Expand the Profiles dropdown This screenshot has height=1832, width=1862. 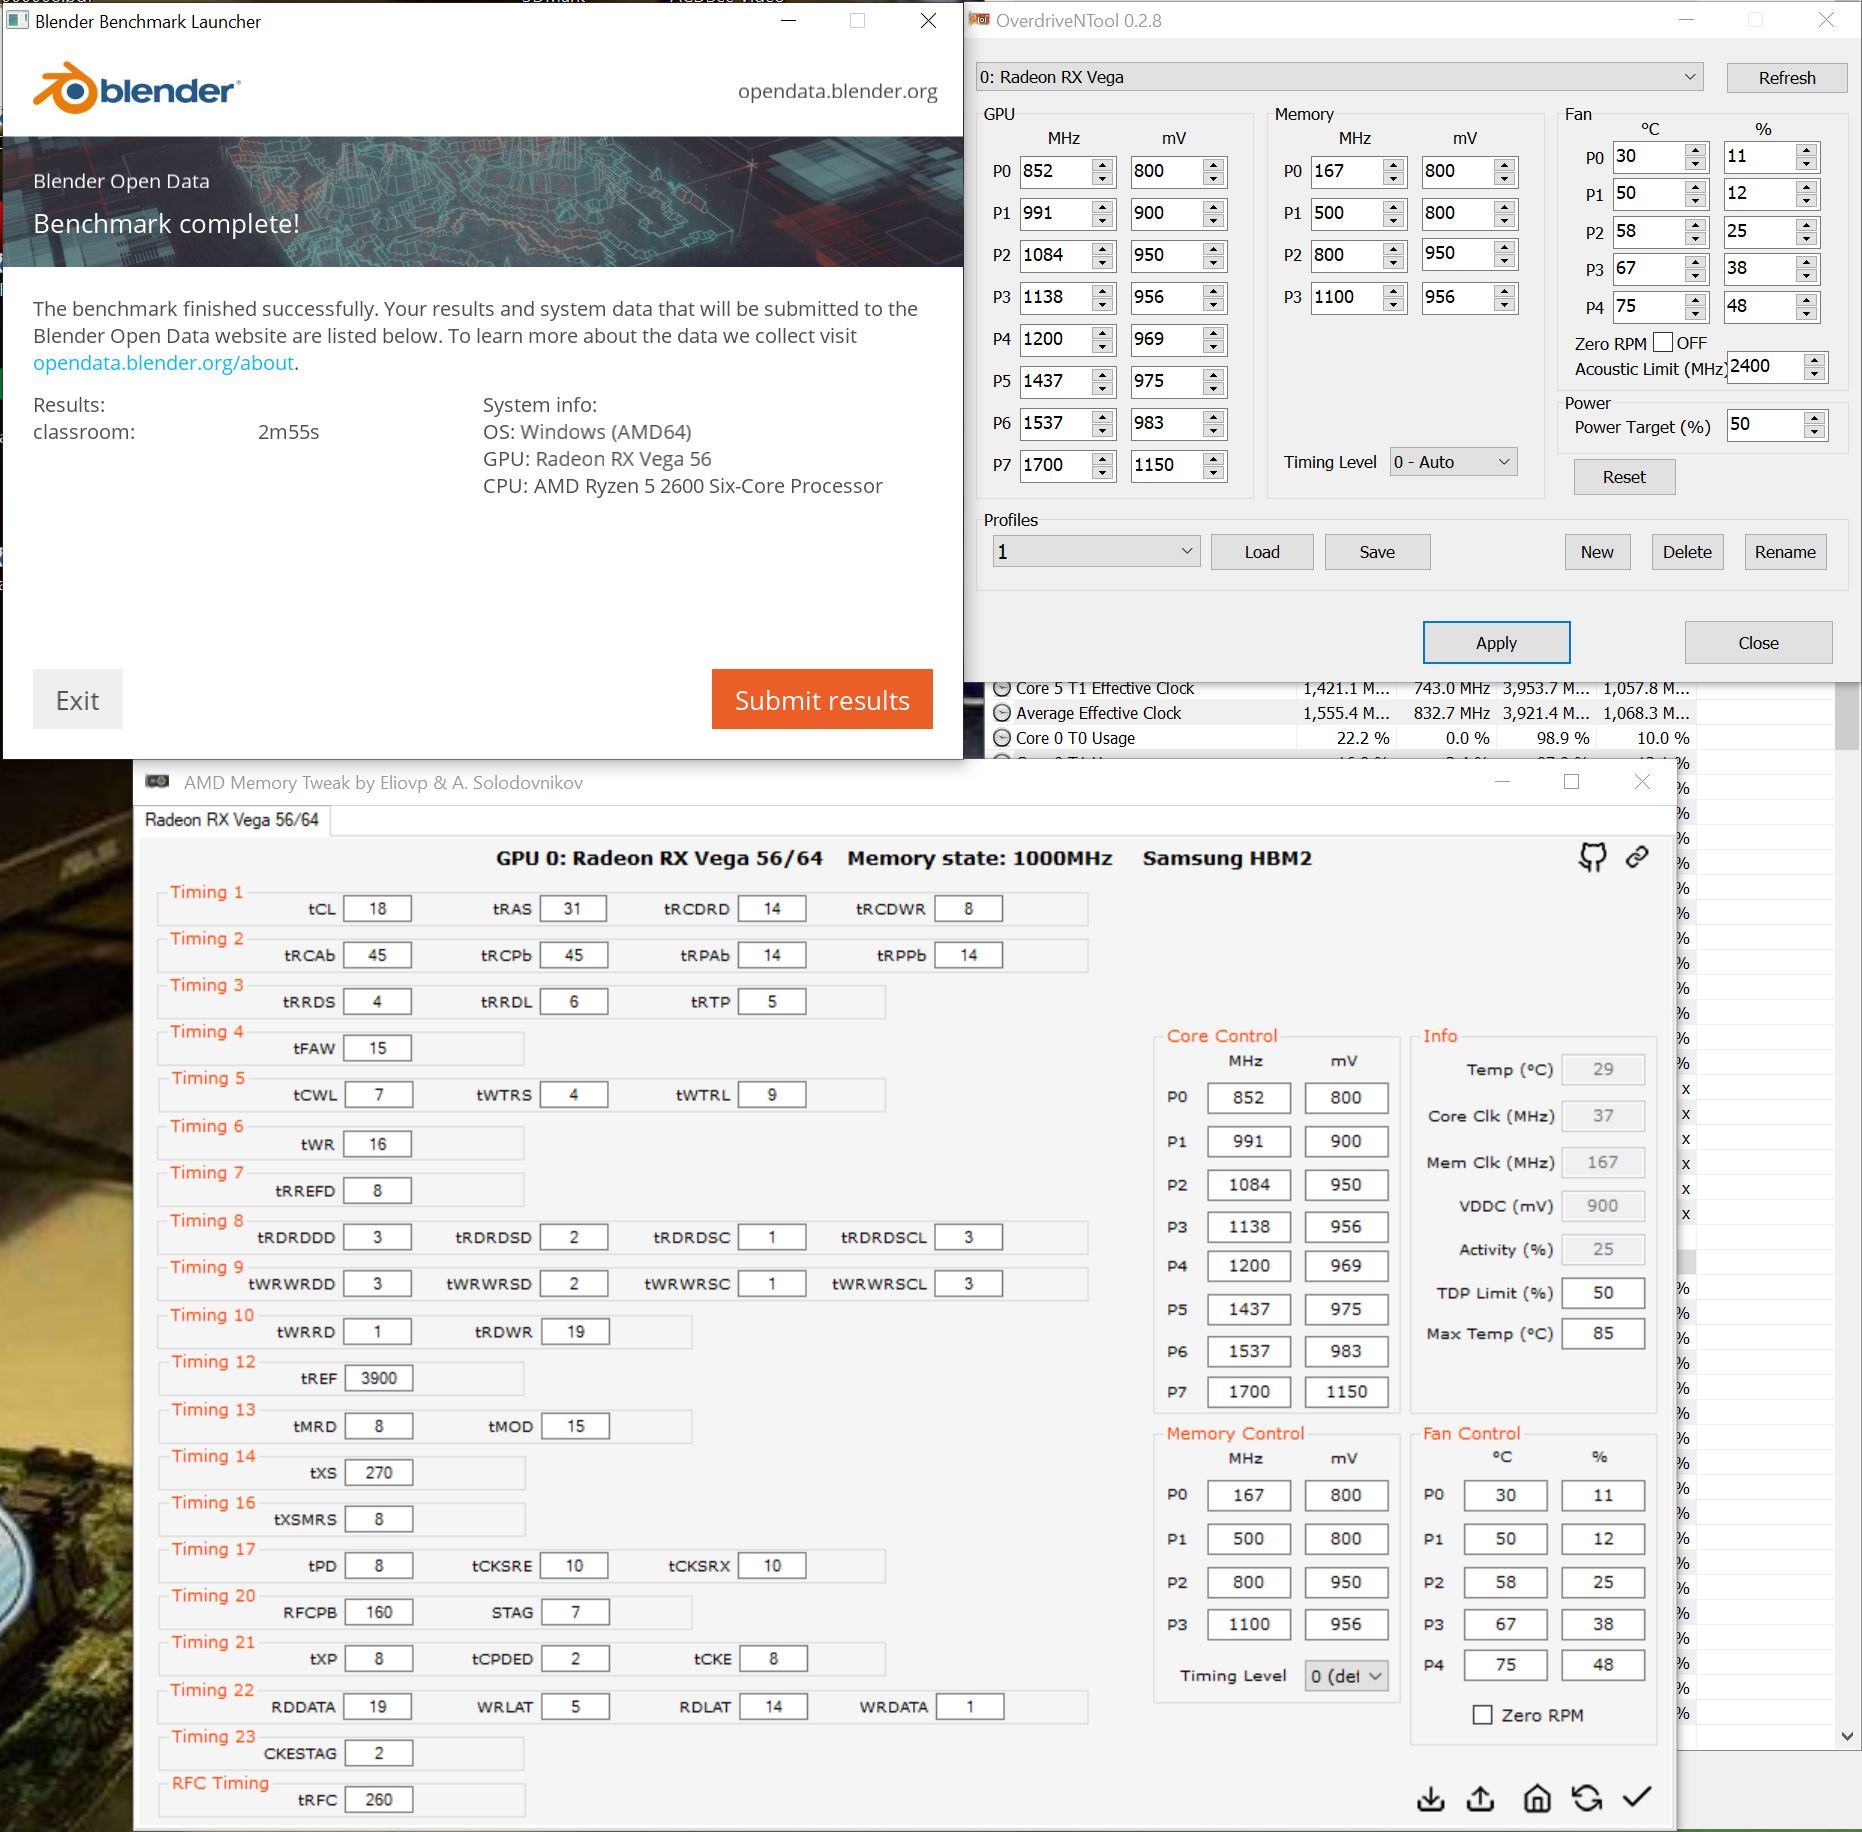click(1096, 551)
